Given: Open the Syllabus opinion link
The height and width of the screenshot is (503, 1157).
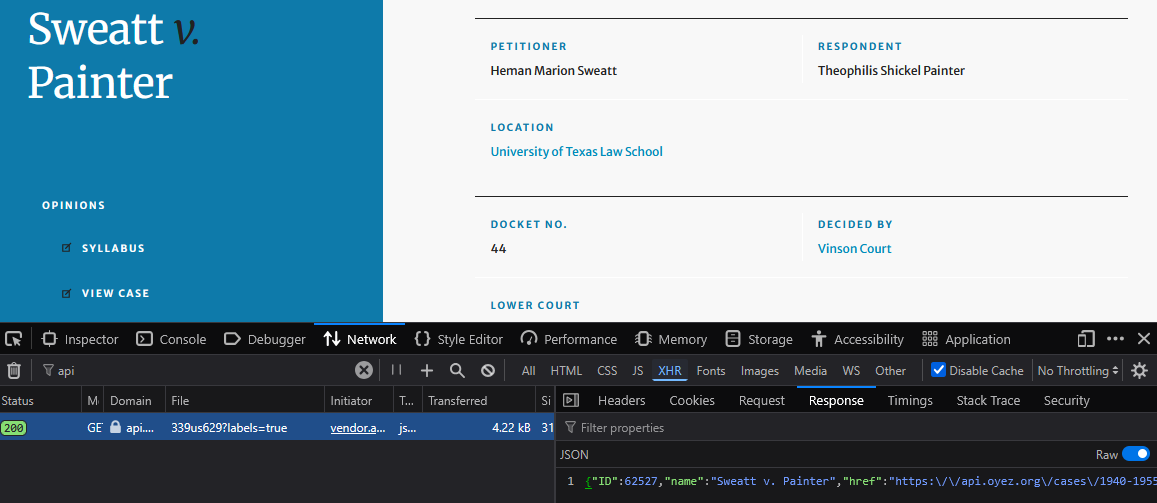Looking at the screenshot, I should (113, 248).
